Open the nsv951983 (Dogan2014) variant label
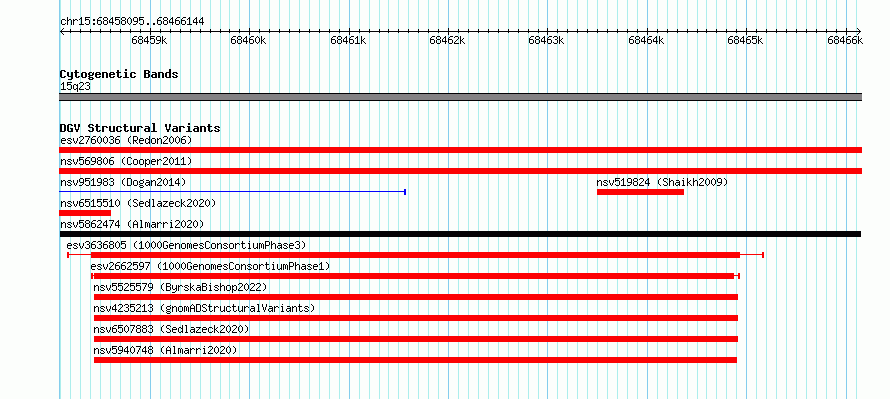Viewport: 890px width, 399px height. (123, 182)
